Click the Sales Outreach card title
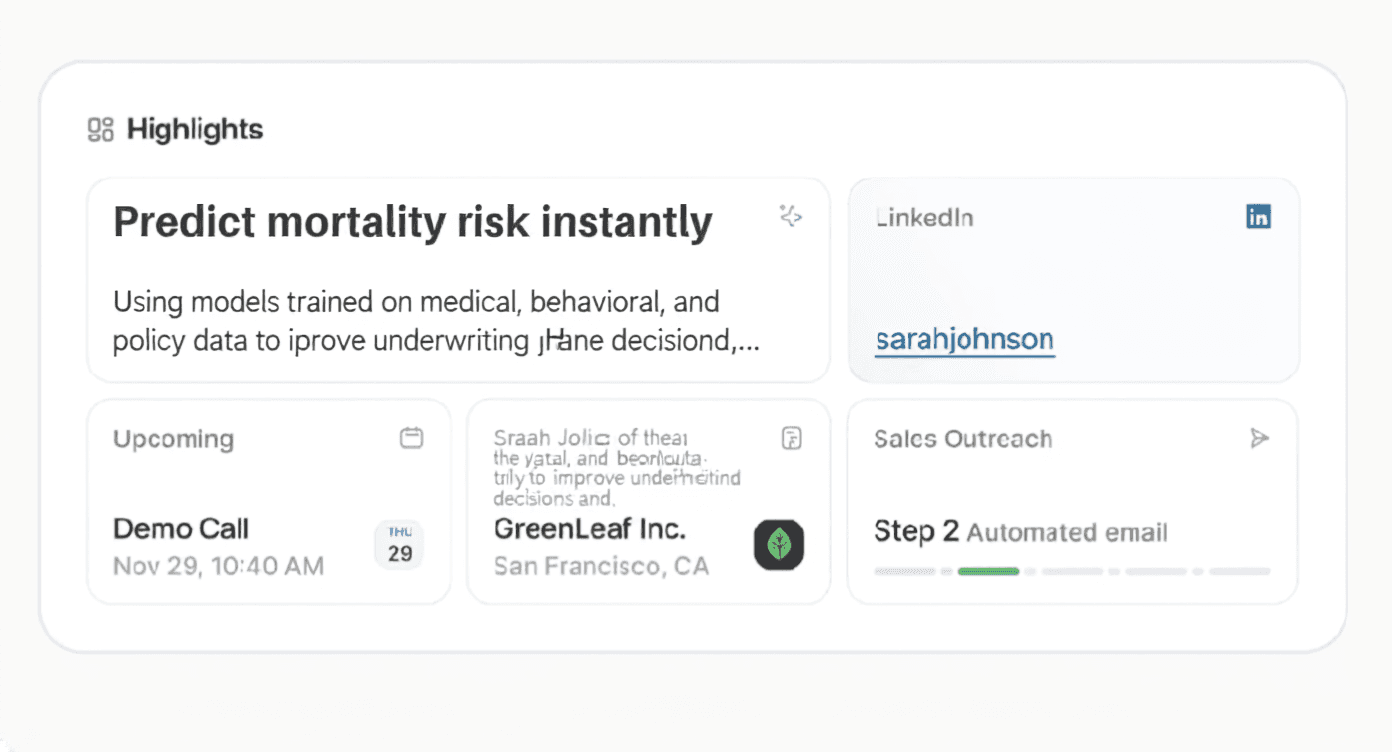Screen dimensions: 1392x752 [x=962, y=439]
